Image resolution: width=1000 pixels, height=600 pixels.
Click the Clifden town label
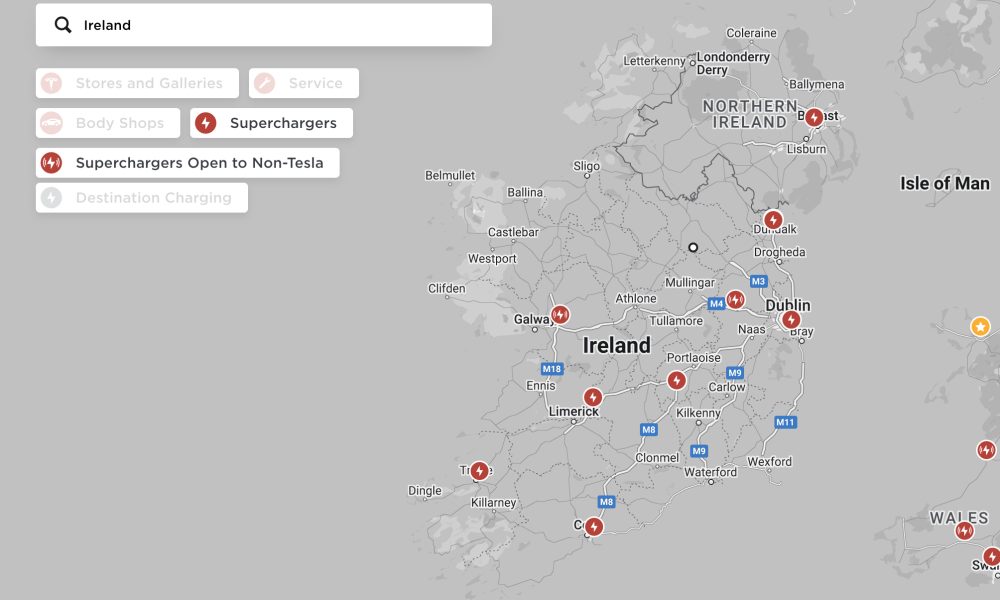point(446,288)
